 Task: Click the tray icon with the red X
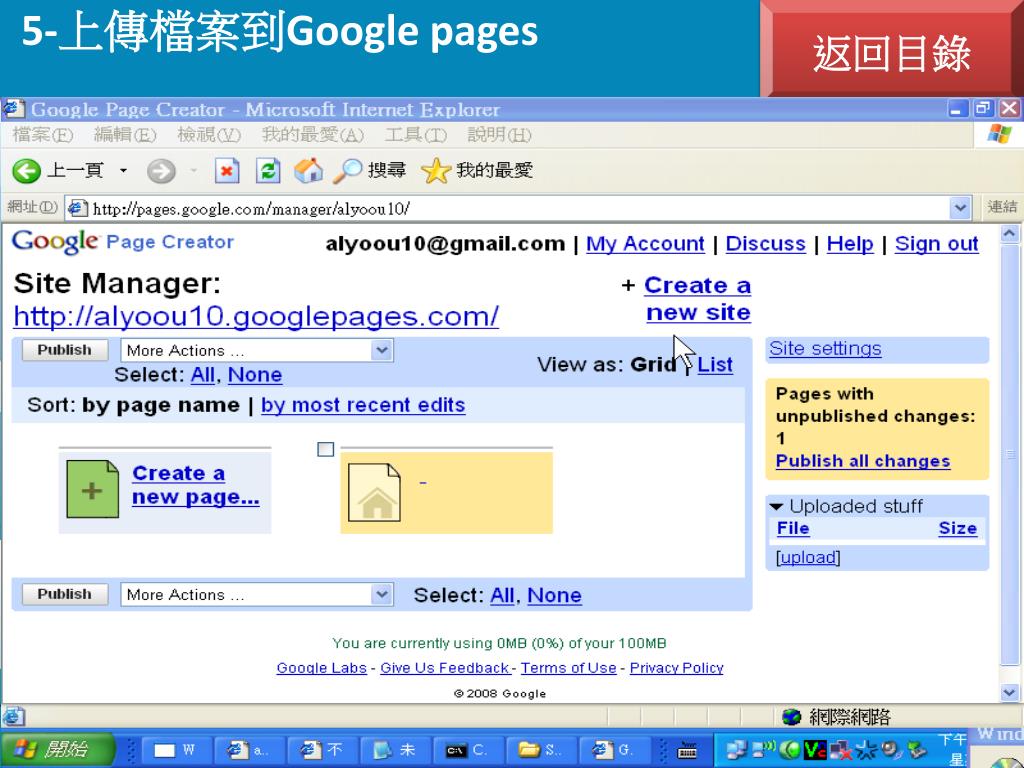[841, 751]
